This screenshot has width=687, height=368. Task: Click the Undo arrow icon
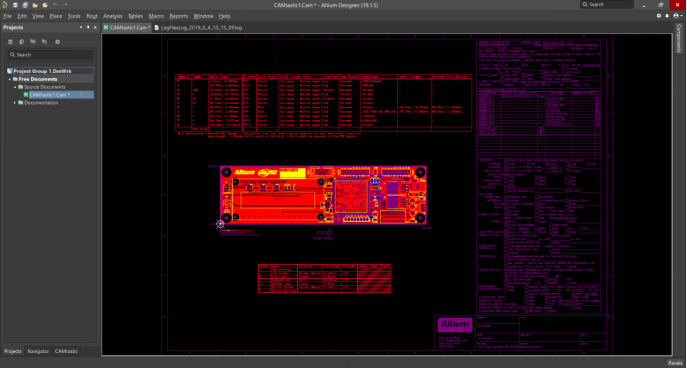click(55, 5)
